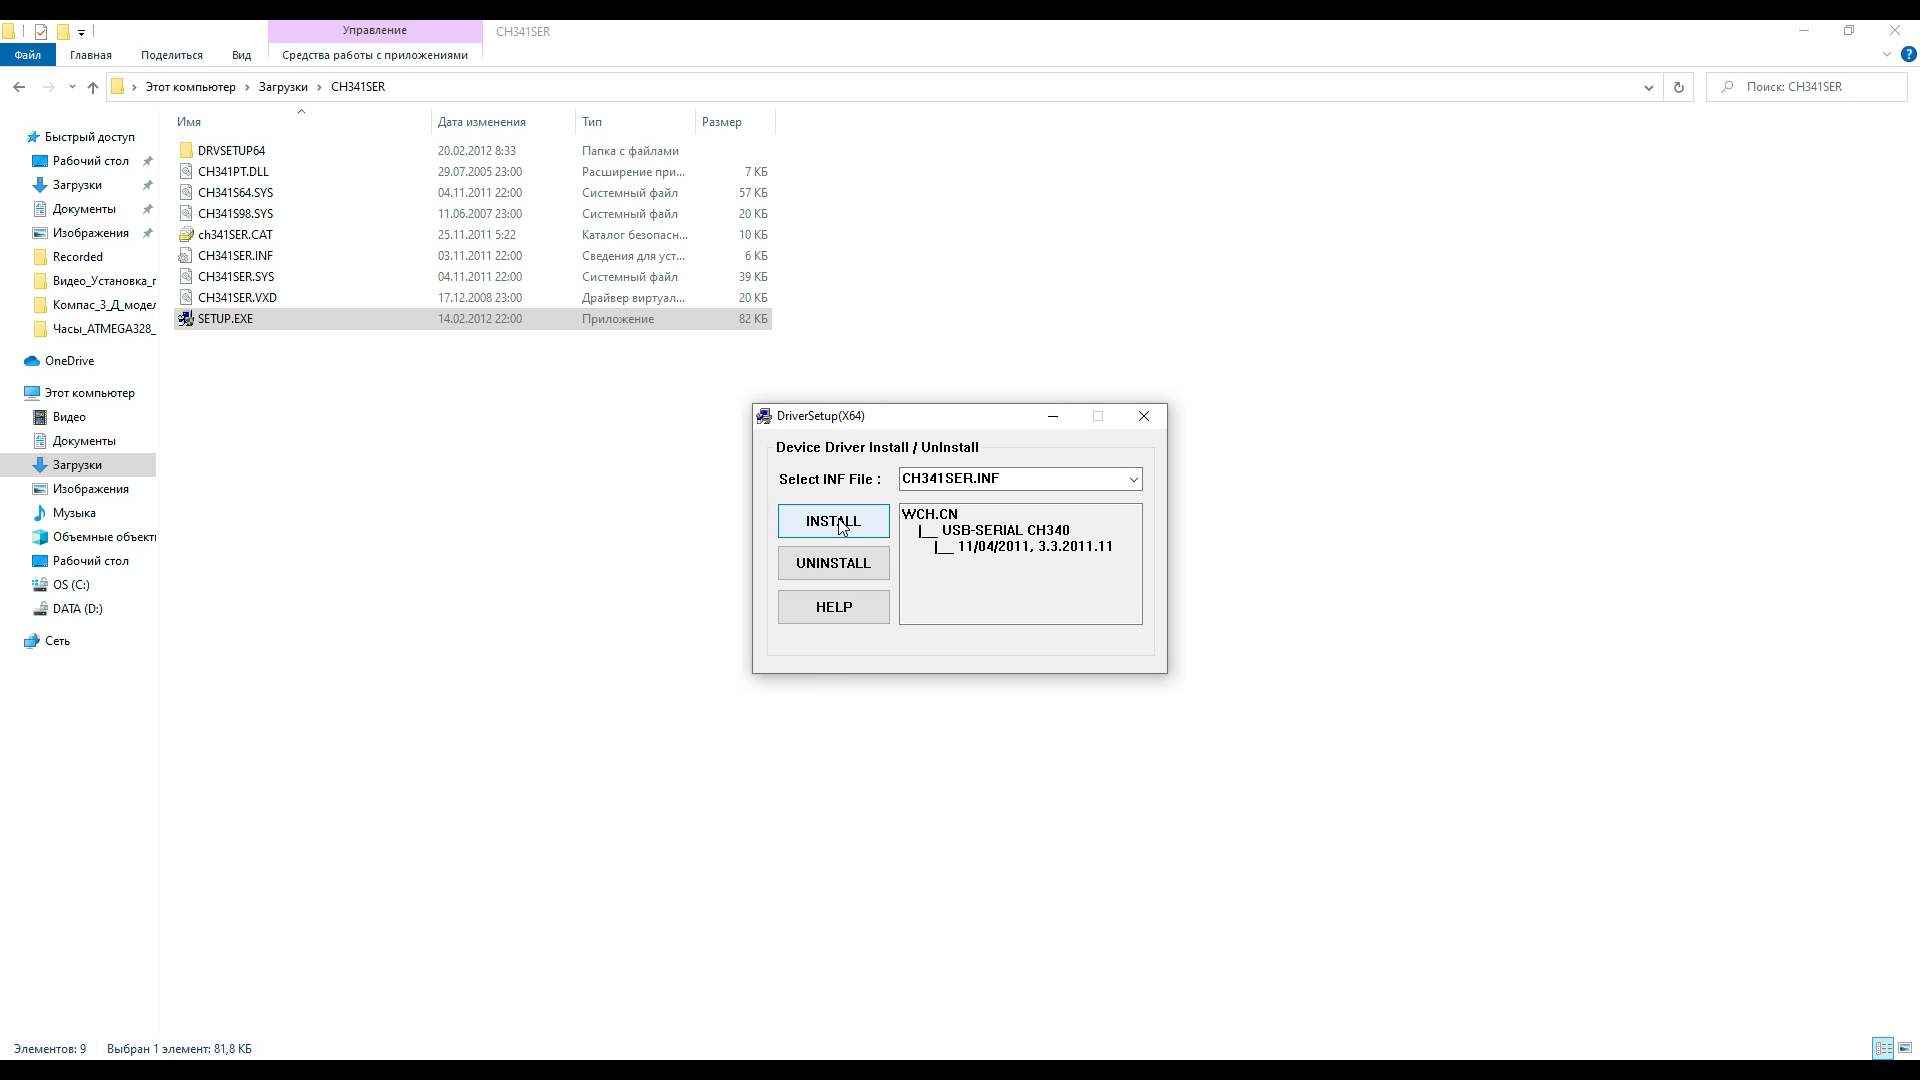
Task: Go up one folder level arrow
Action: [93, 87]
